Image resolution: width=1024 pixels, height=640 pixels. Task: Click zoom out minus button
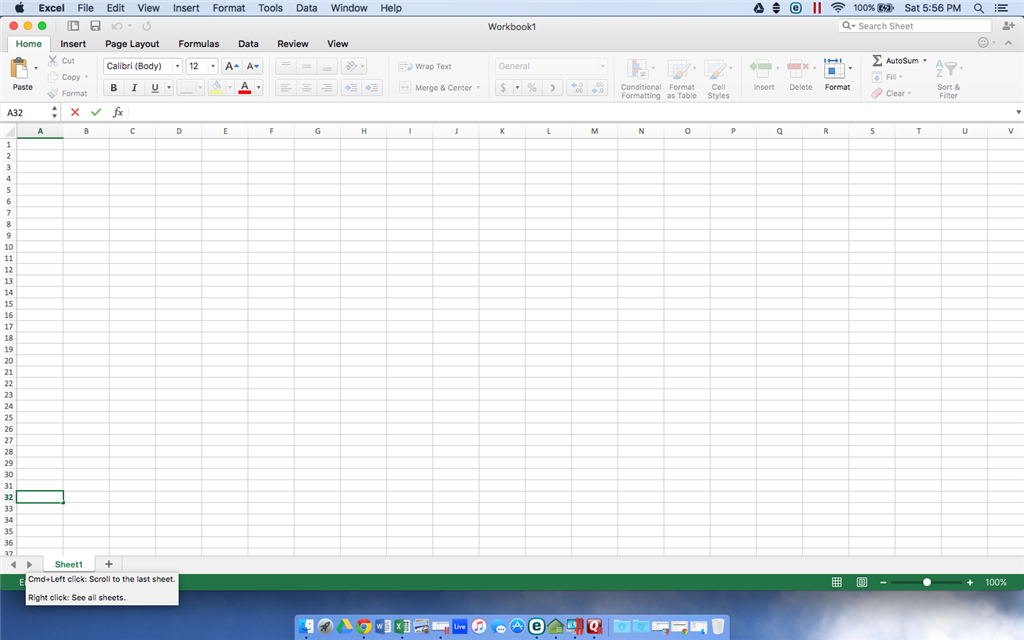point(883,582)
